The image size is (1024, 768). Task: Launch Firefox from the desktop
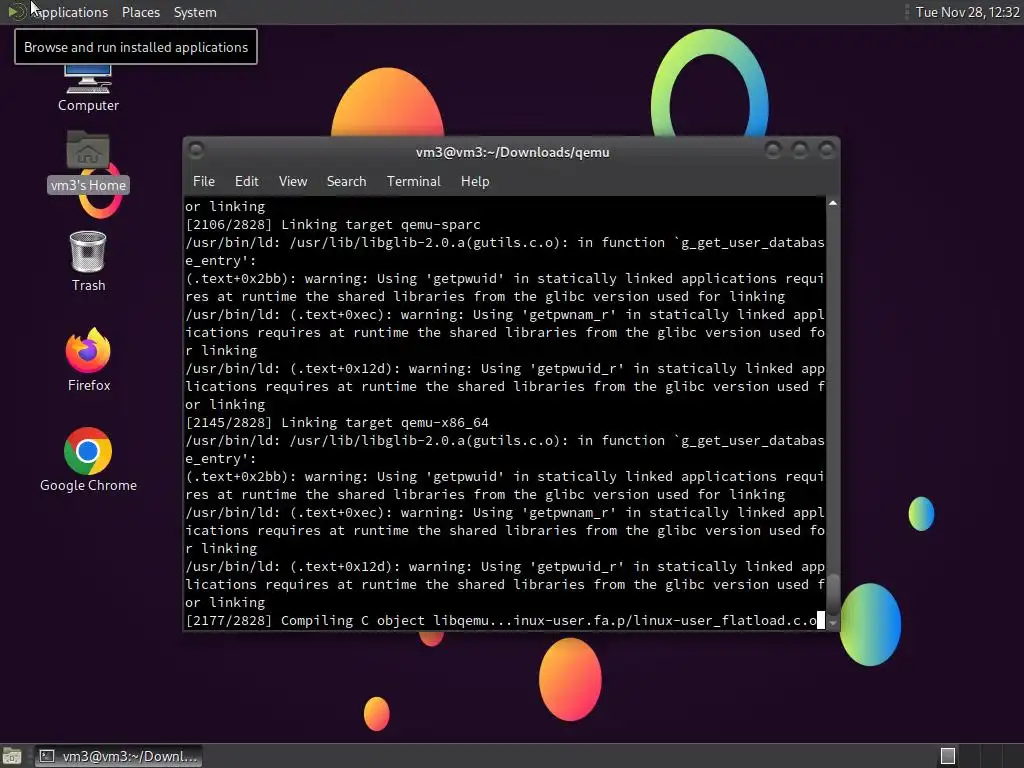tap(88, 360)
